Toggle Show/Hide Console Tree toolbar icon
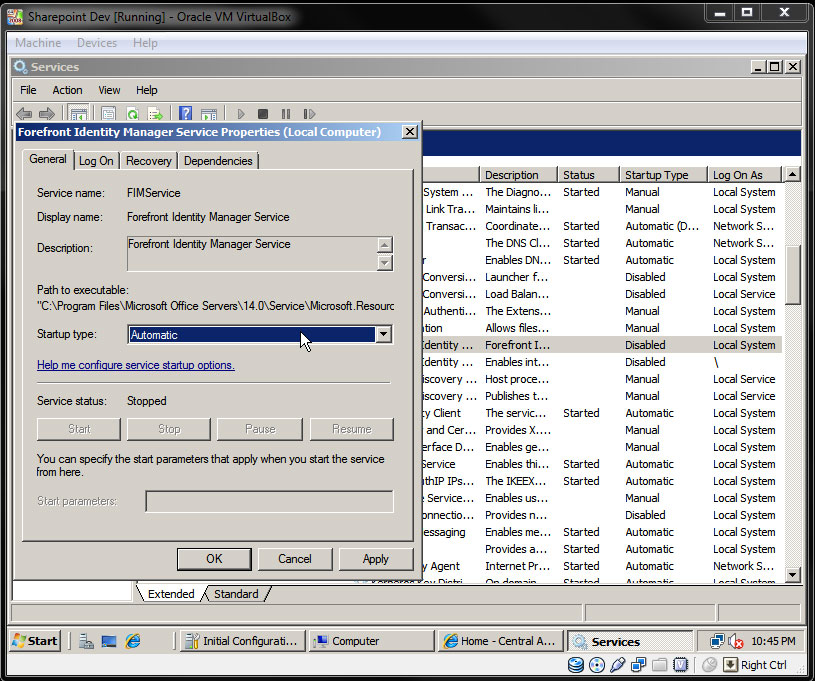The height and width of the screenshot is (681, 815). coord(78,113)
